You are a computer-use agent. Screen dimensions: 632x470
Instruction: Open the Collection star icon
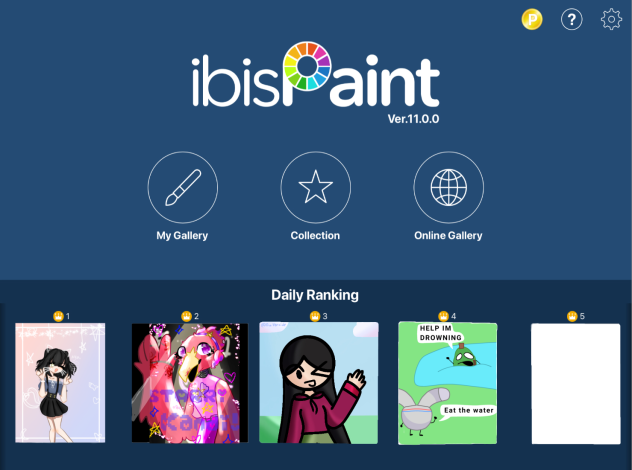tap(316, 187)
